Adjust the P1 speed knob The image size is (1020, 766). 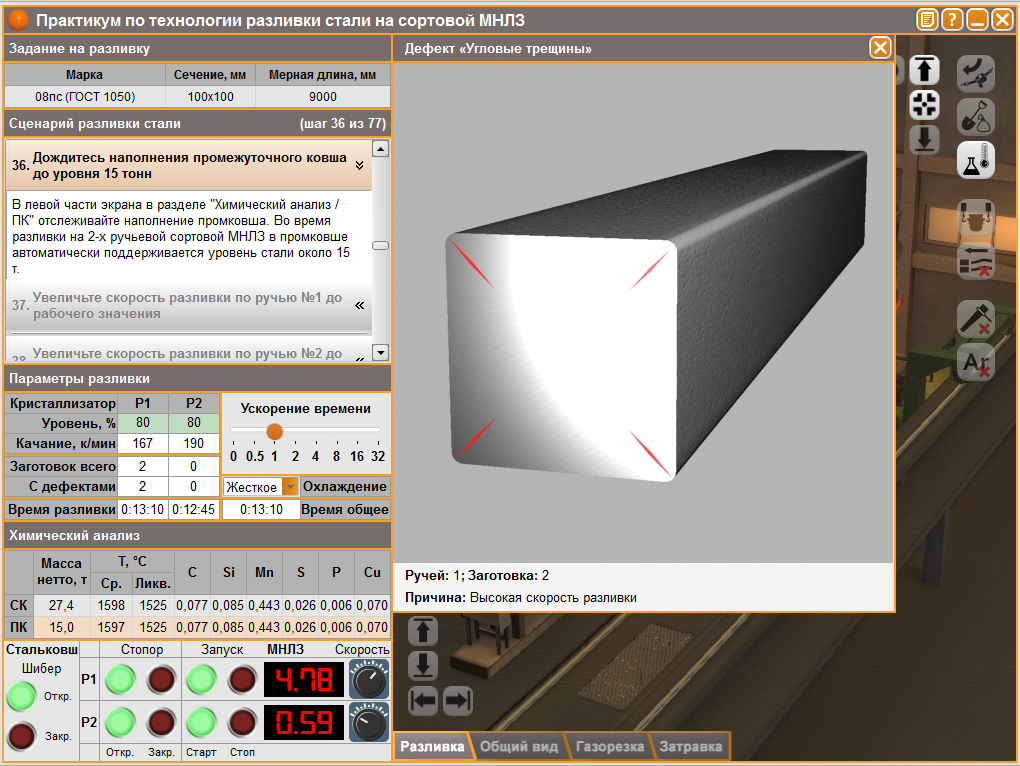click(x=369, y=679)
